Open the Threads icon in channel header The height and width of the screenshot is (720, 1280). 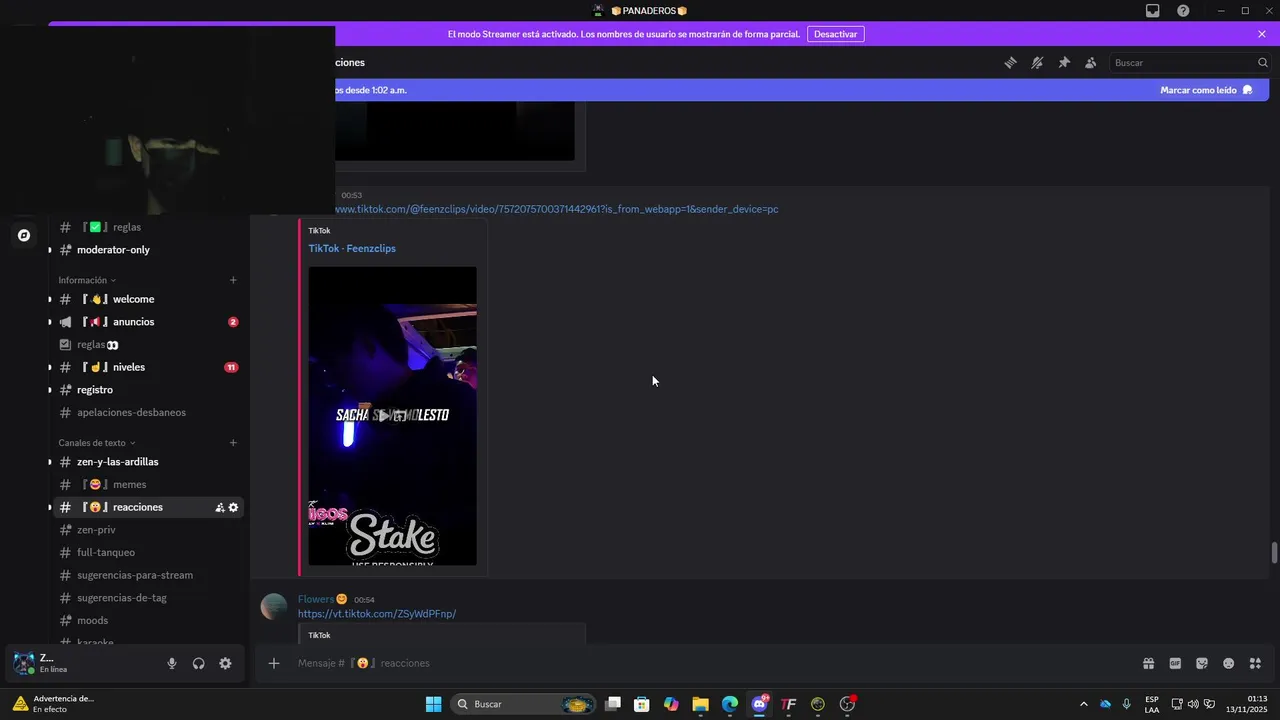click(1010, 62)
